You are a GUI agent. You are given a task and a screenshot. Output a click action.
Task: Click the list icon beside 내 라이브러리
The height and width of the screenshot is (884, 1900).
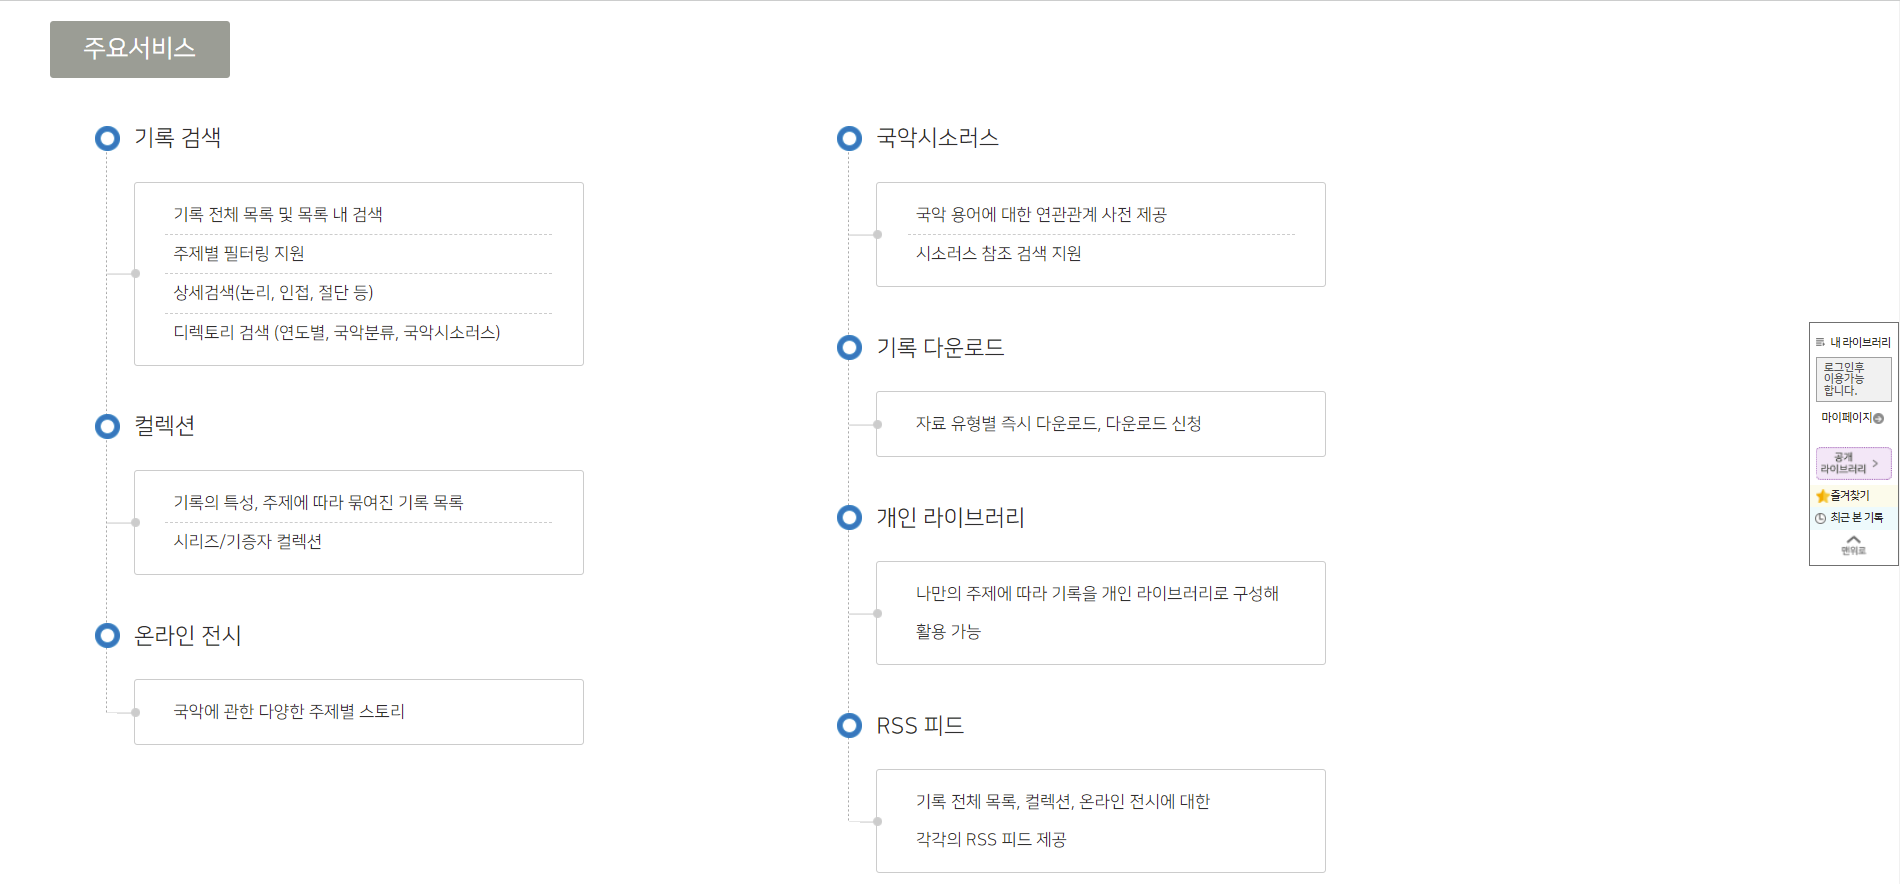click(1820, 342)
